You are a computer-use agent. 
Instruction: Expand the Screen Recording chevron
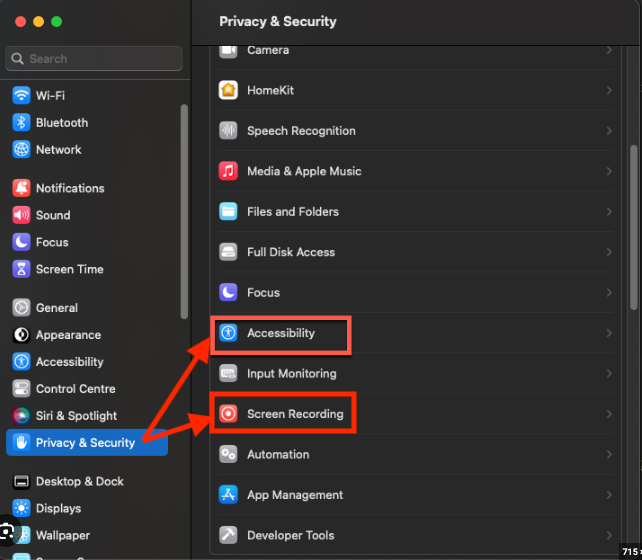609,413
